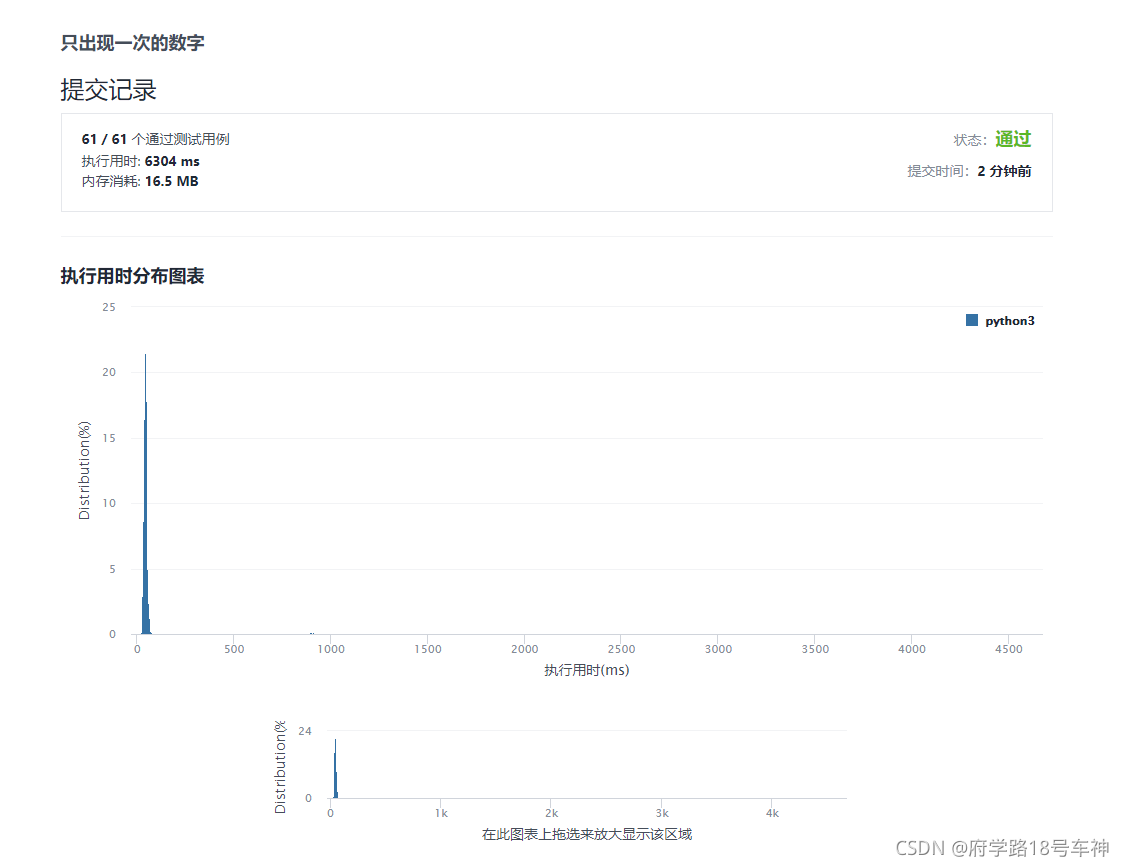Click the 在此图表上拖选来放大显示该区域 hint text
The width and height of the screenshot is (1124, 867).
click(587, 834)
